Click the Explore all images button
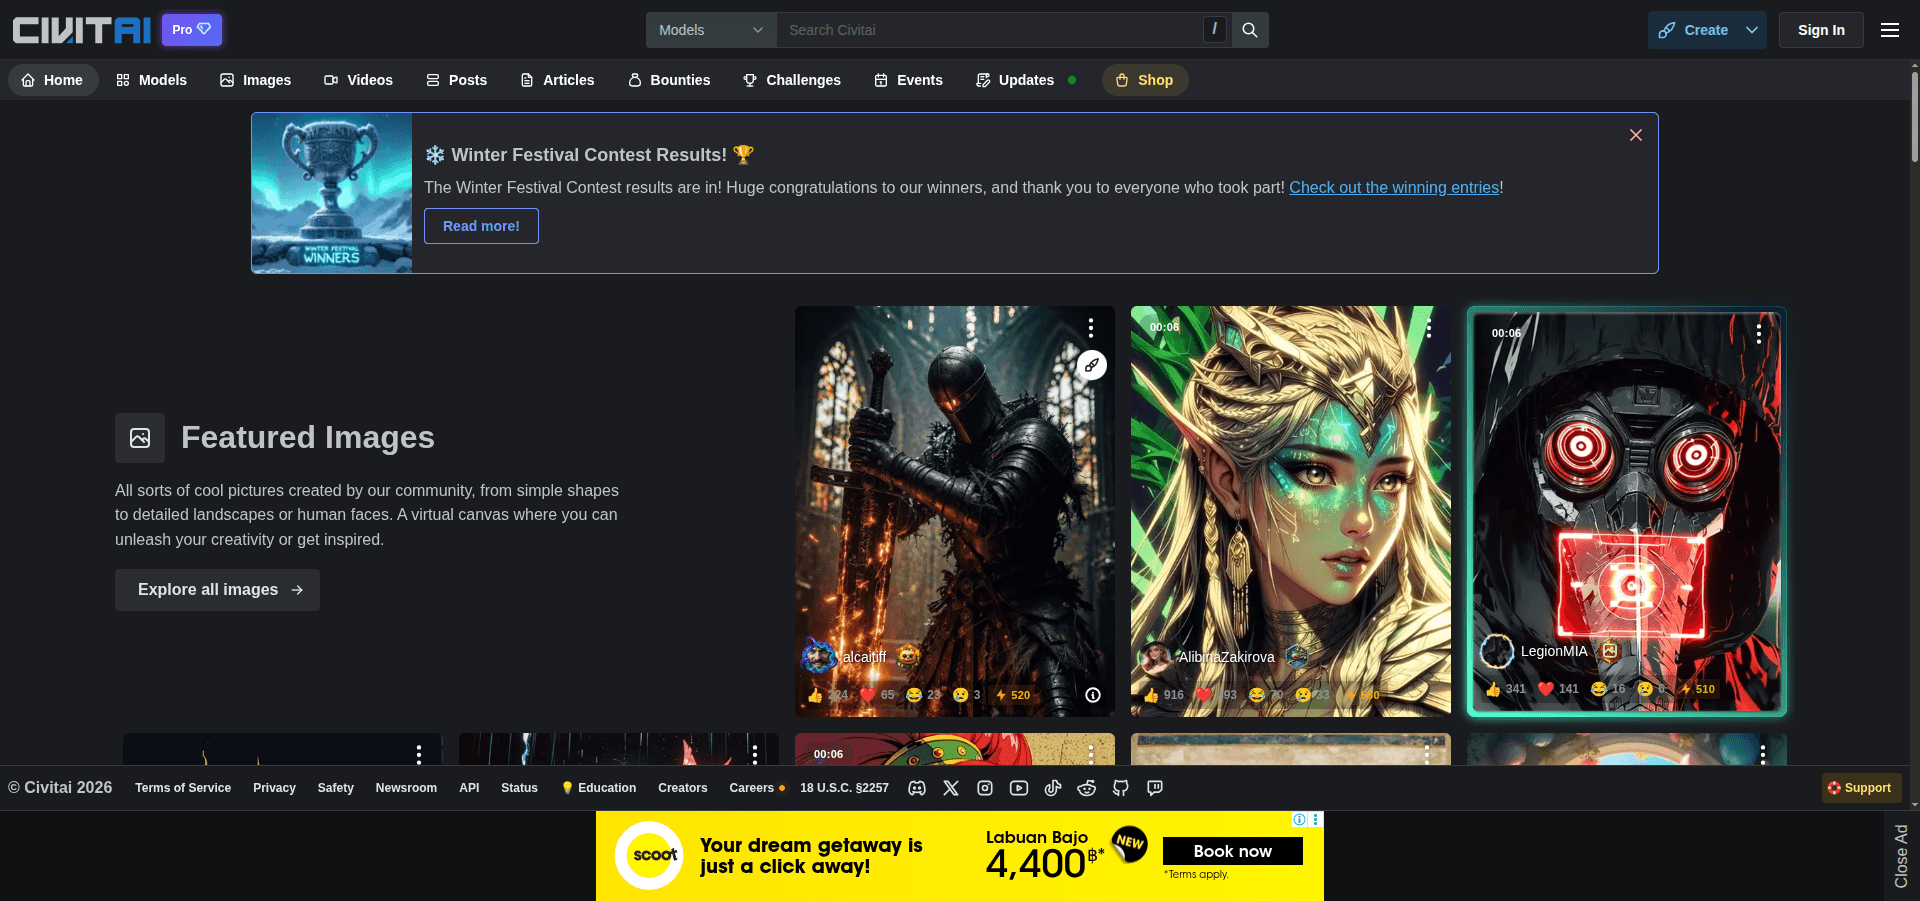 [216, 590]
